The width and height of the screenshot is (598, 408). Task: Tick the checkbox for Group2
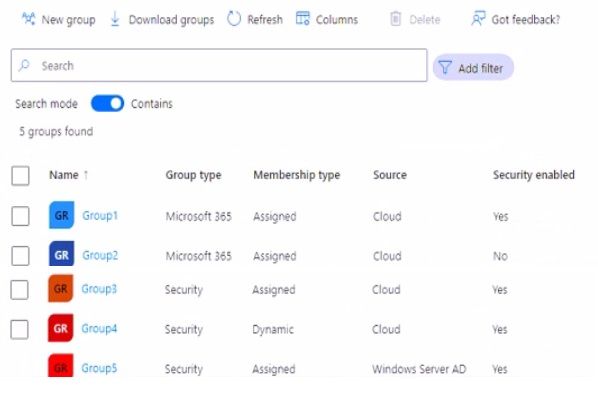coord(20,256)
